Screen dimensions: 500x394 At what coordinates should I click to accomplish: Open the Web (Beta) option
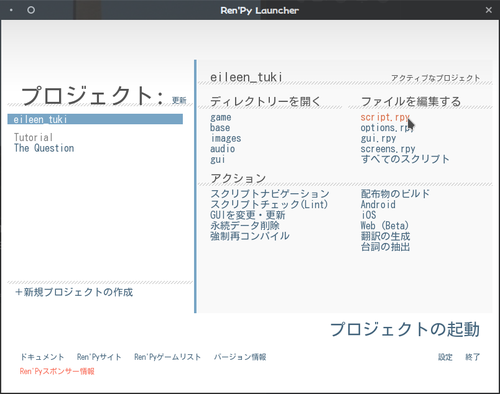pyautogui.click(x=385, y=226)
